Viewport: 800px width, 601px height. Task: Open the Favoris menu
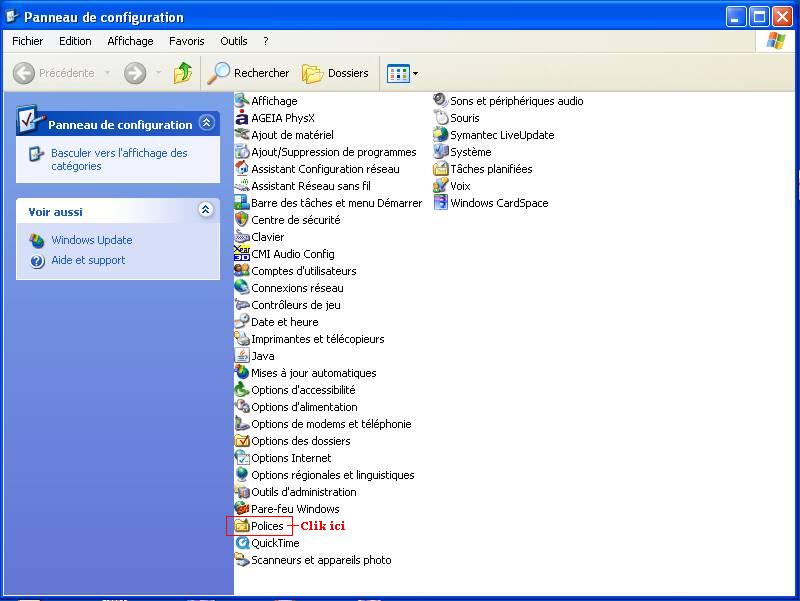click(187, 41)
